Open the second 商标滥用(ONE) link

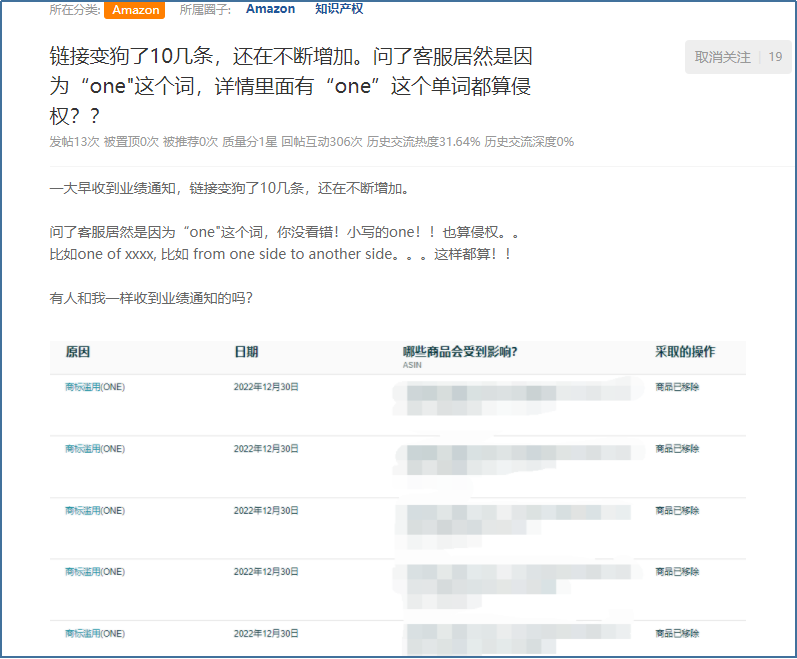pos(95,449)
